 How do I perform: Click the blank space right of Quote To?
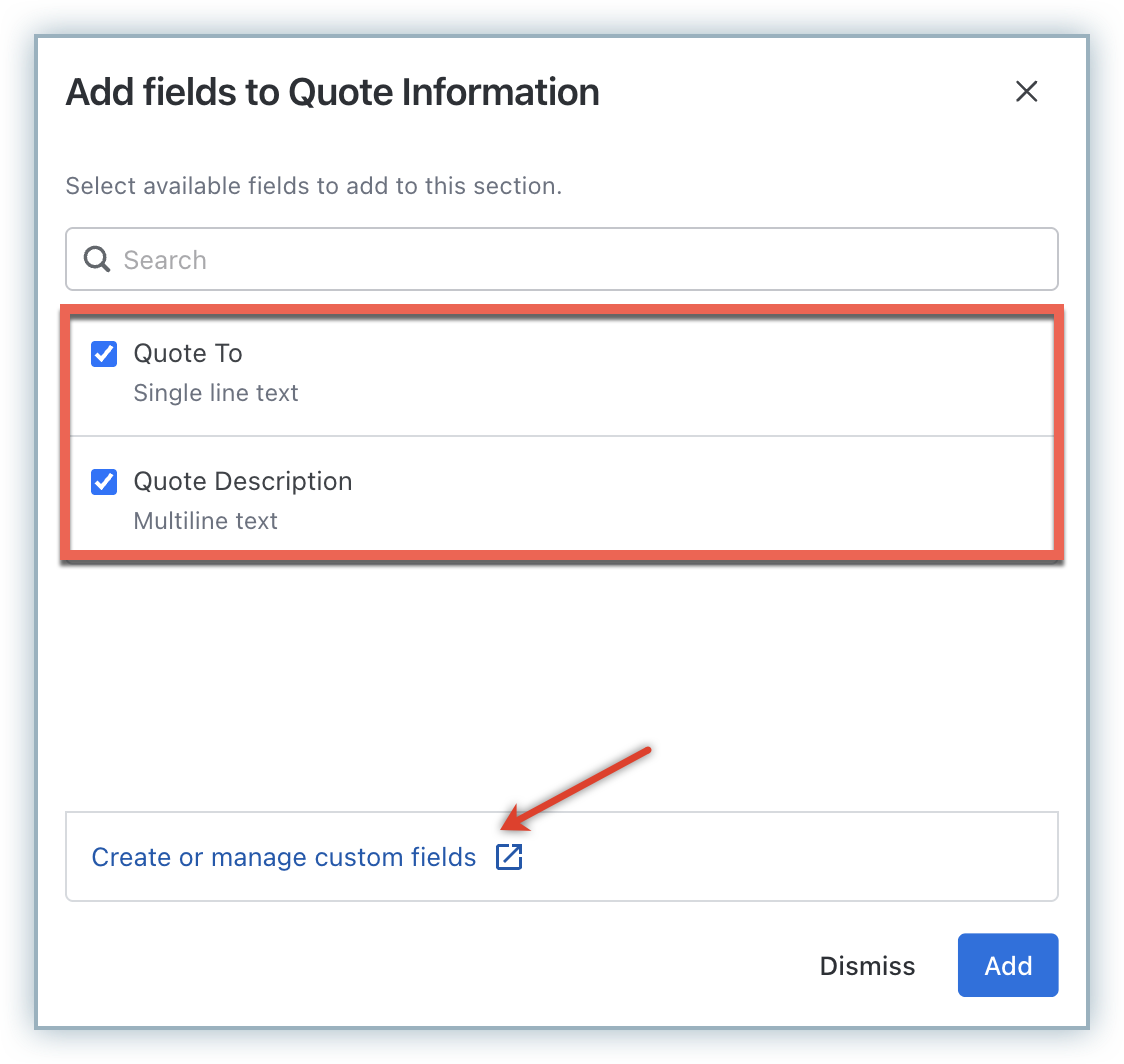click(700, 372)
